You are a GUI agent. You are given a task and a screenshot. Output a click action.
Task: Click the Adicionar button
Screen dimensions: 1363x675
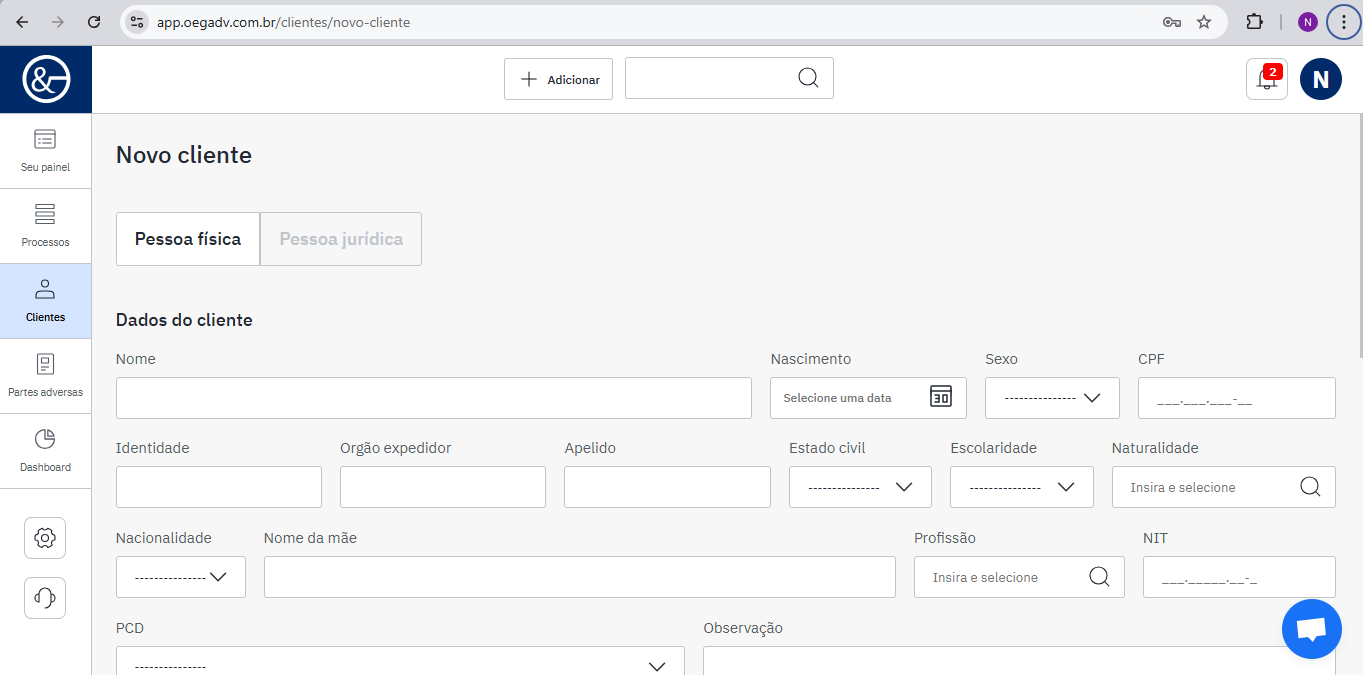click(558, 79)
